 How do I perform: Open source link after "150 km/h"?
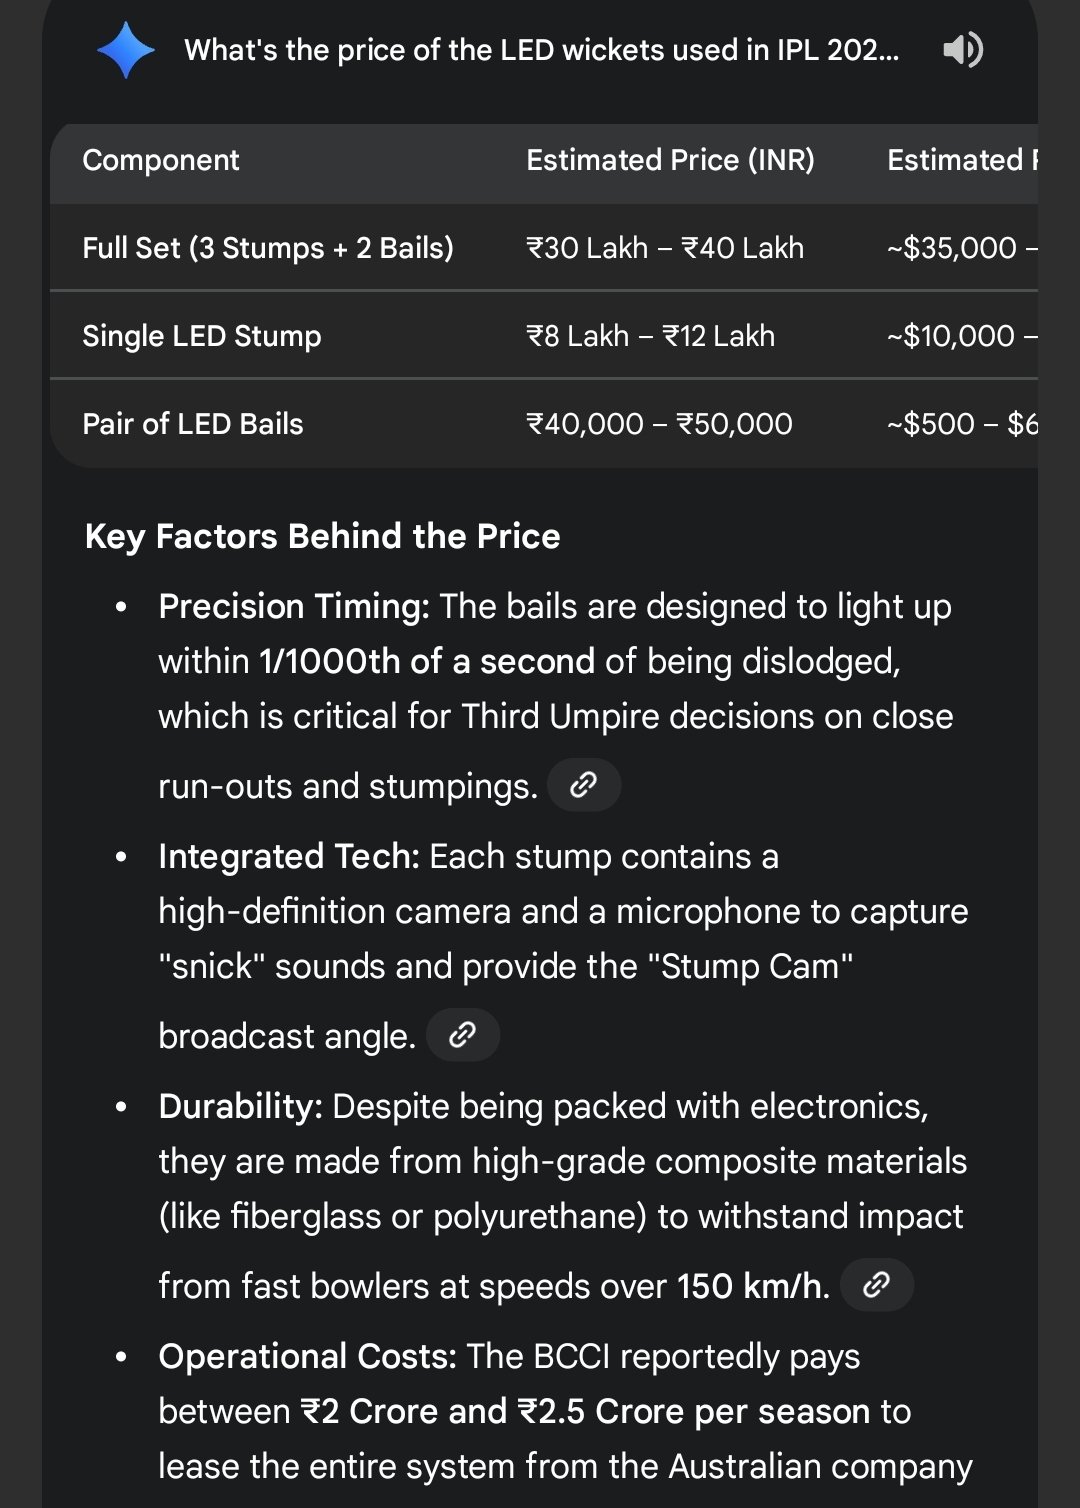pyautogui.click(x=876, y=1285)
